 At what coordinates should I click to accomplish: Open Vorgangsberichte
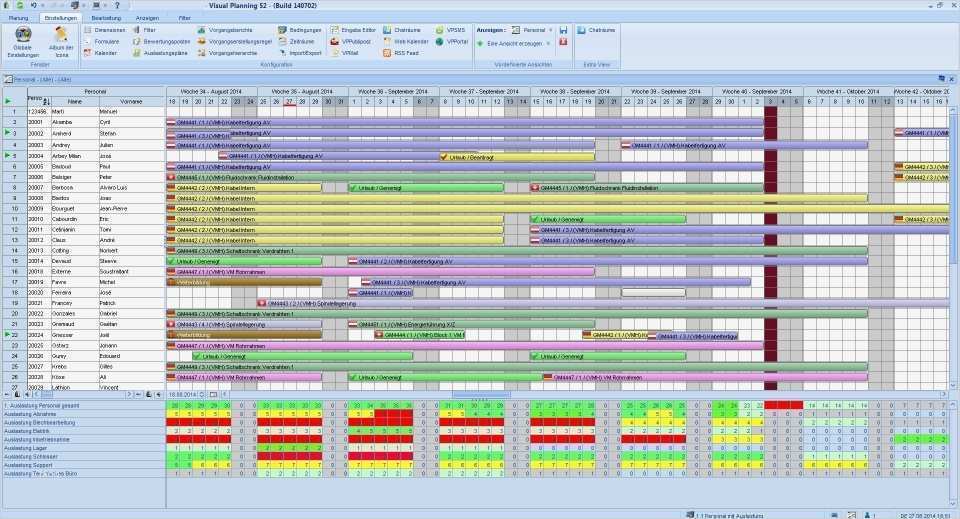point(225,30)
